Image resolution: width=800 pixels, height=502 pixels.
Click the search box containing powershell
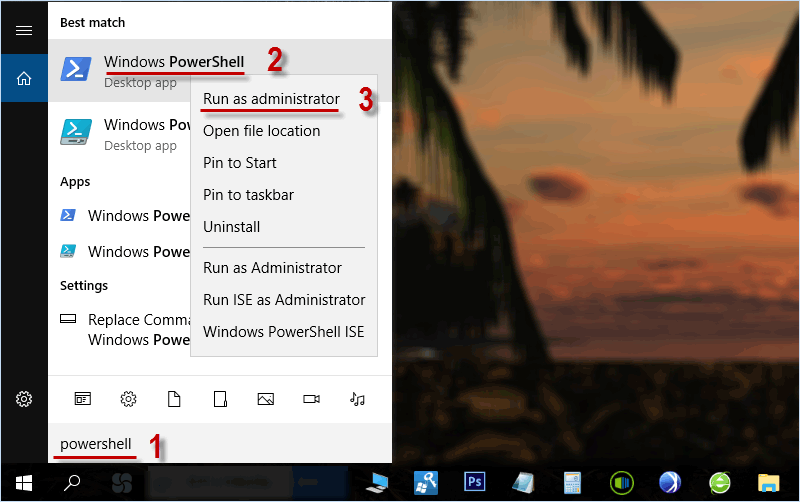(220, 444)
